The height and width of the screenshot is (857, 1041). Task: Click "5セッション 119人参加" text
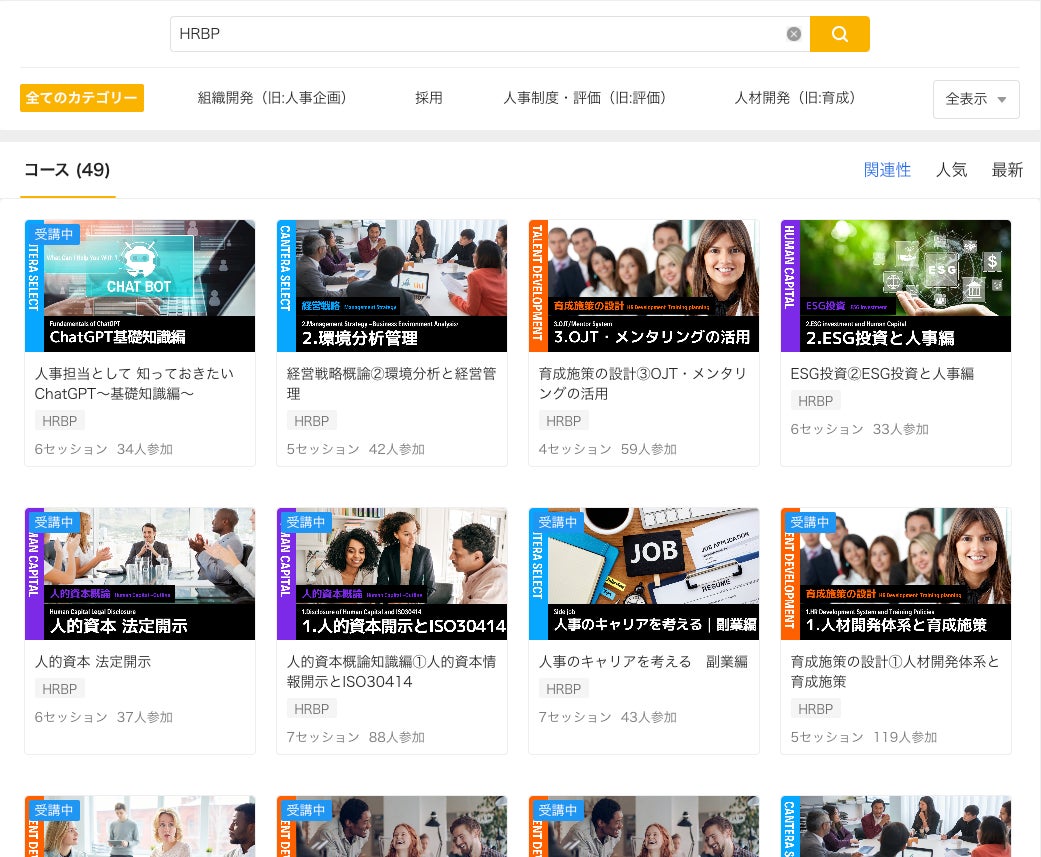click(863, 738)
